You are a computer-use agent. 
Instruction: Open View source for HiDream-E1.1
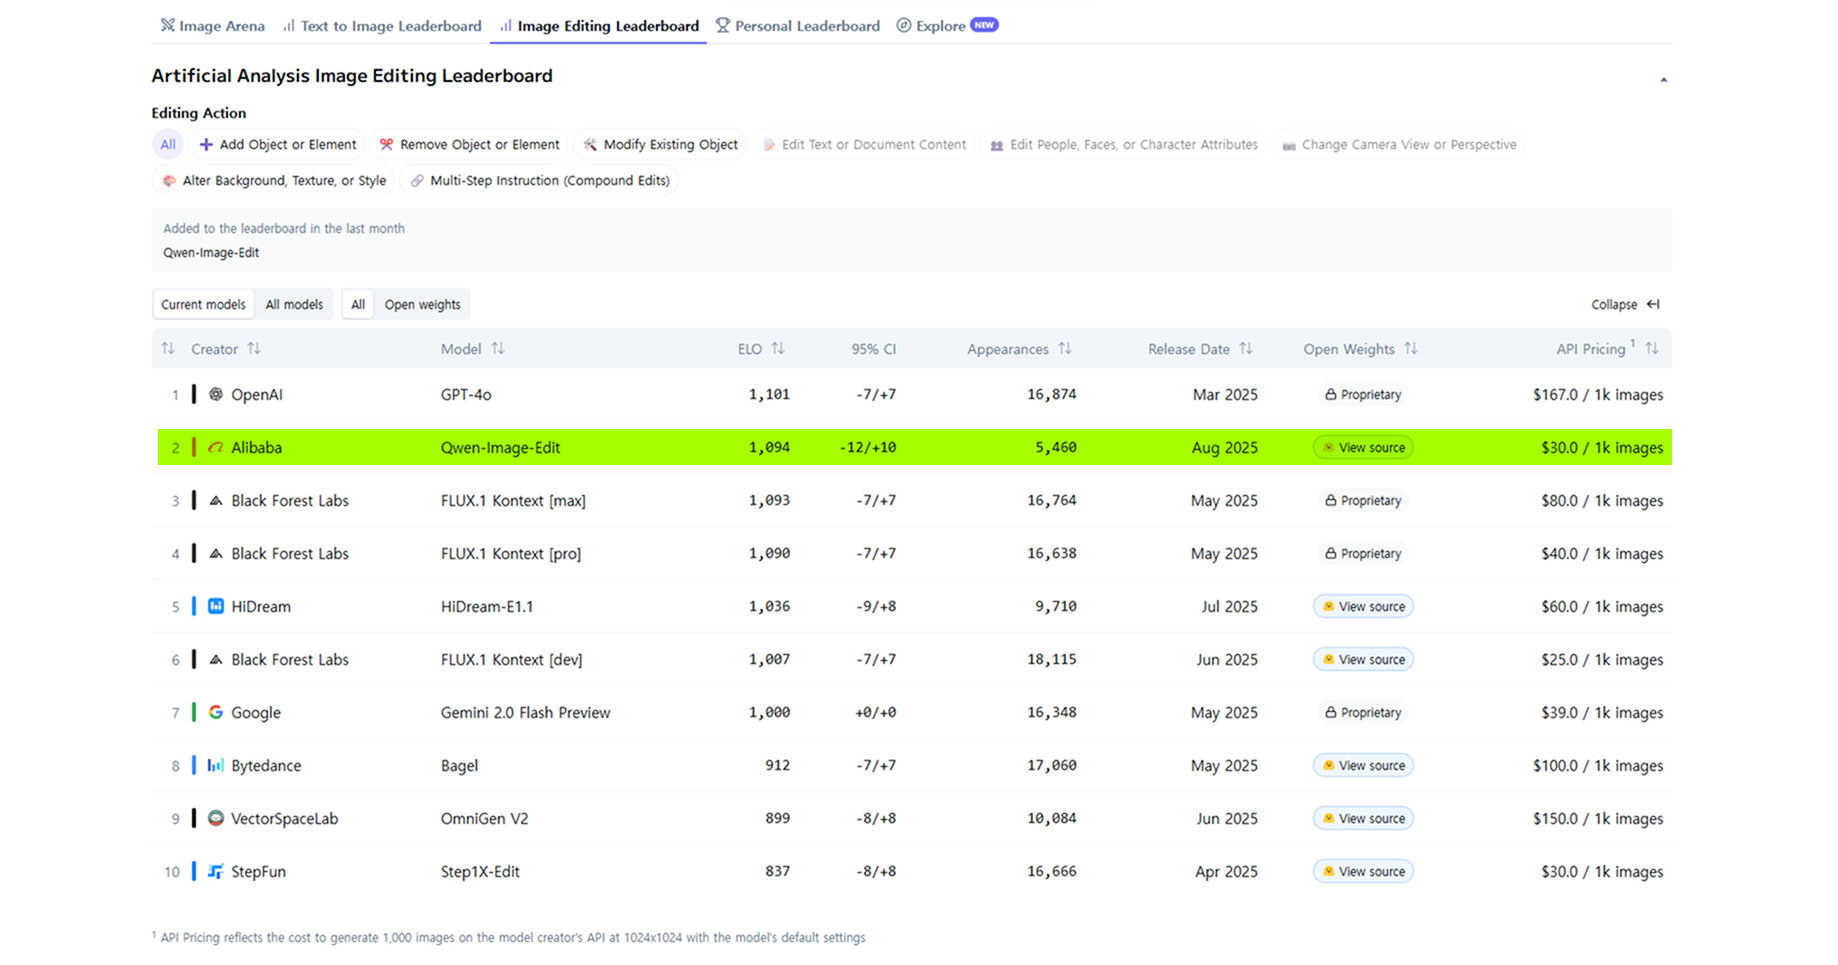point(1363,607)
